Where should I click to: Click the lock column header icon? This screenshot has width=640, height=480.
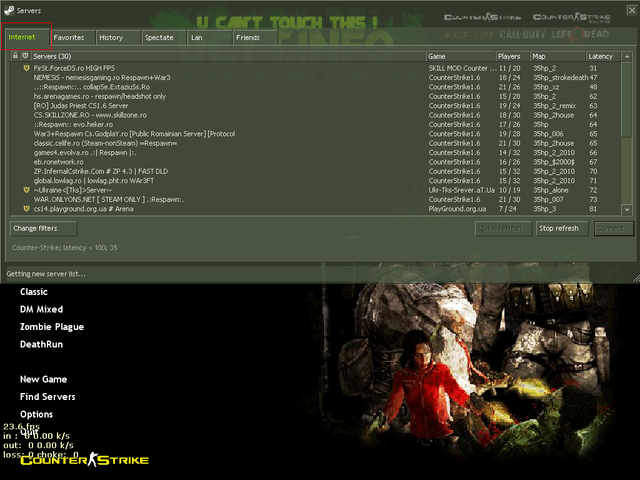[15, 56]
